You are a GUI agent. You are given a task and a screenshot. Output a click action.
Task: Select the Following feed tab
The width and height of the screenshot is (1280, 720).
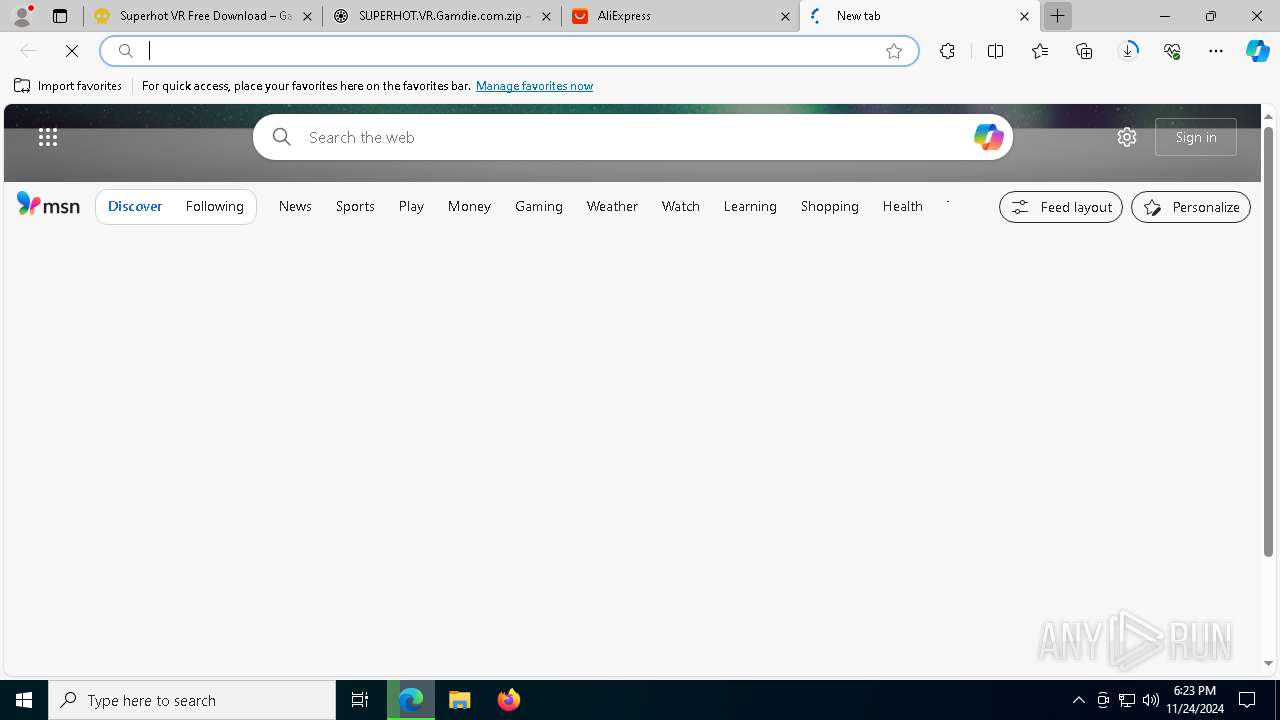pos(215,206)
